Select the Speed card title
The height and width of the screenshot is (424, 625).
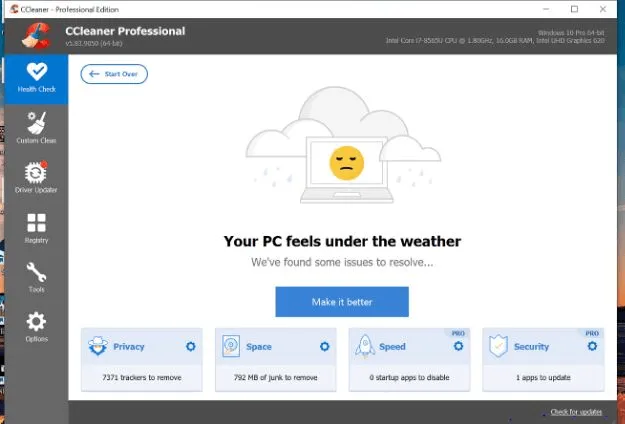coord(392,347)
